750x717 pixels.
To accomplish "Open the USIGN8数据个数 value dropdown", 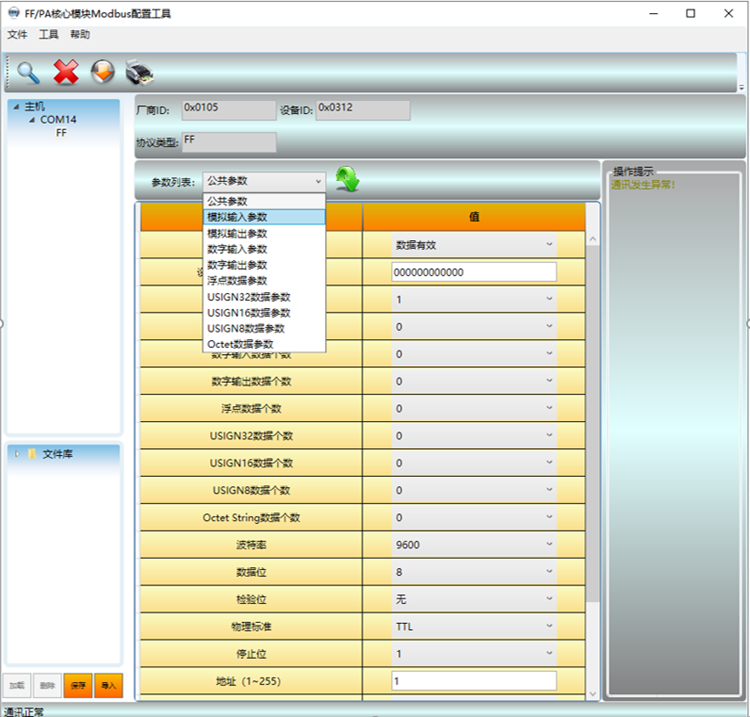I will pyautogui.click(x=474, y=490).
